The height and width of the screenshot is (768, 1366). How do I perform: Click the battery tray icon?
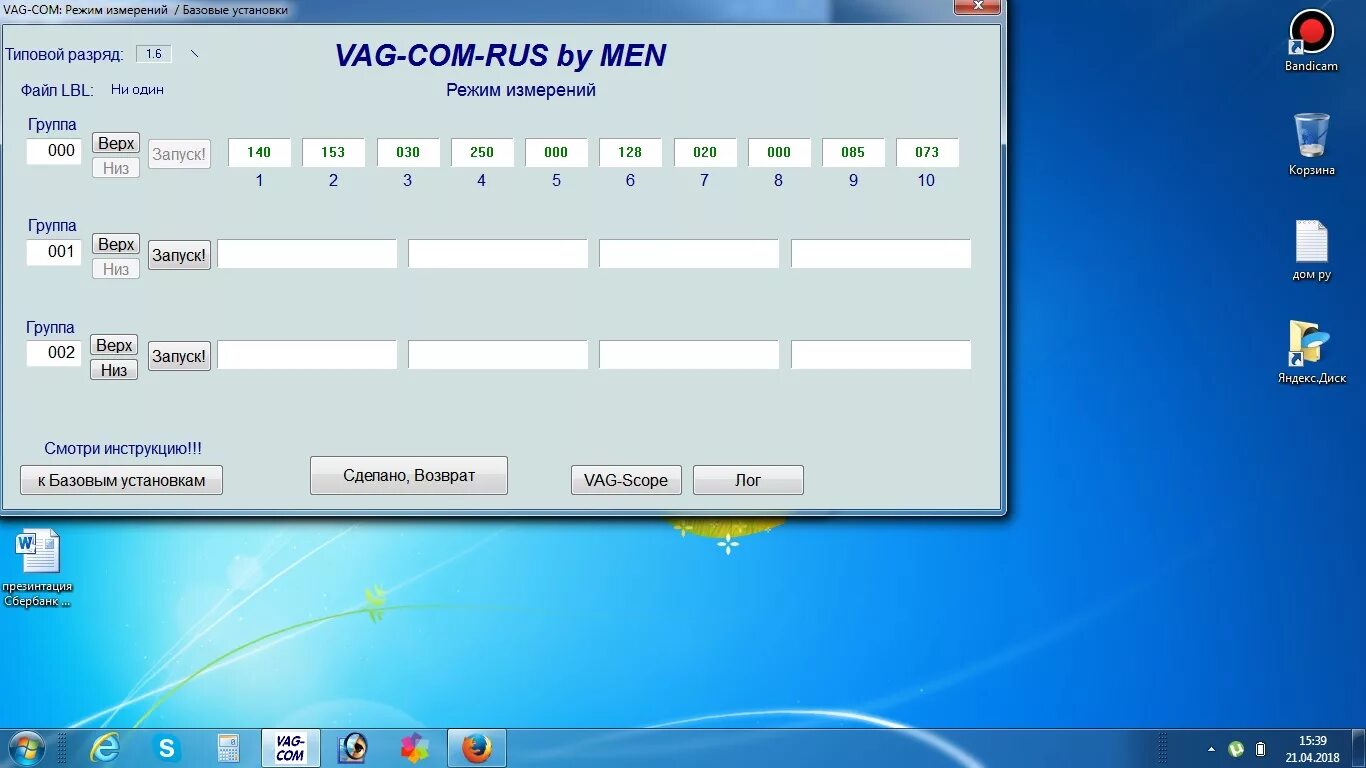point(1260,749)
